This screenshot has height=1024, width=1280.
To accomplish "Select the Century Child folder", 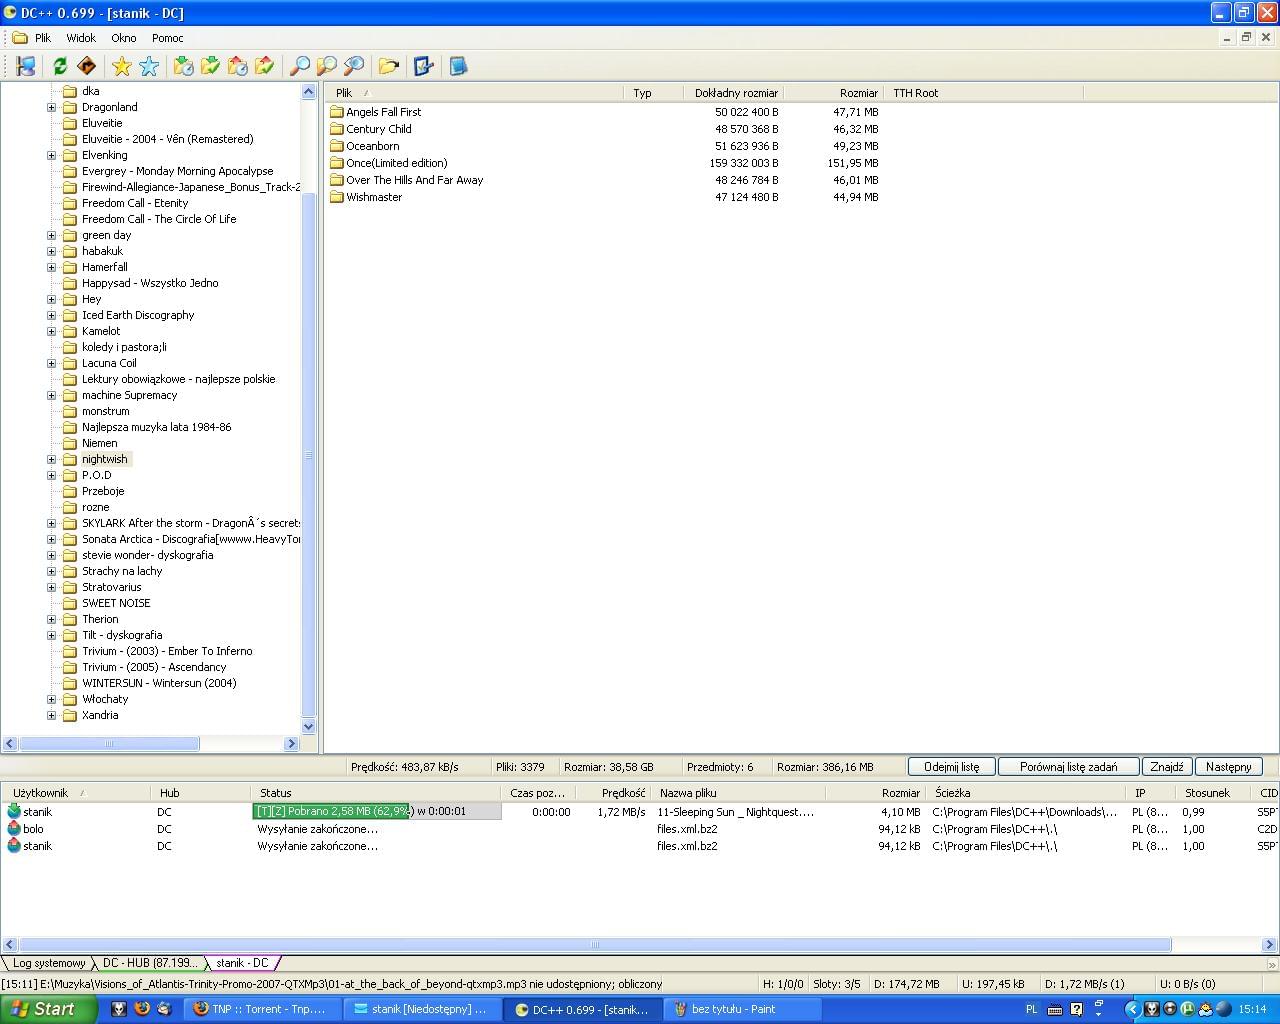I will pos(378,129).
